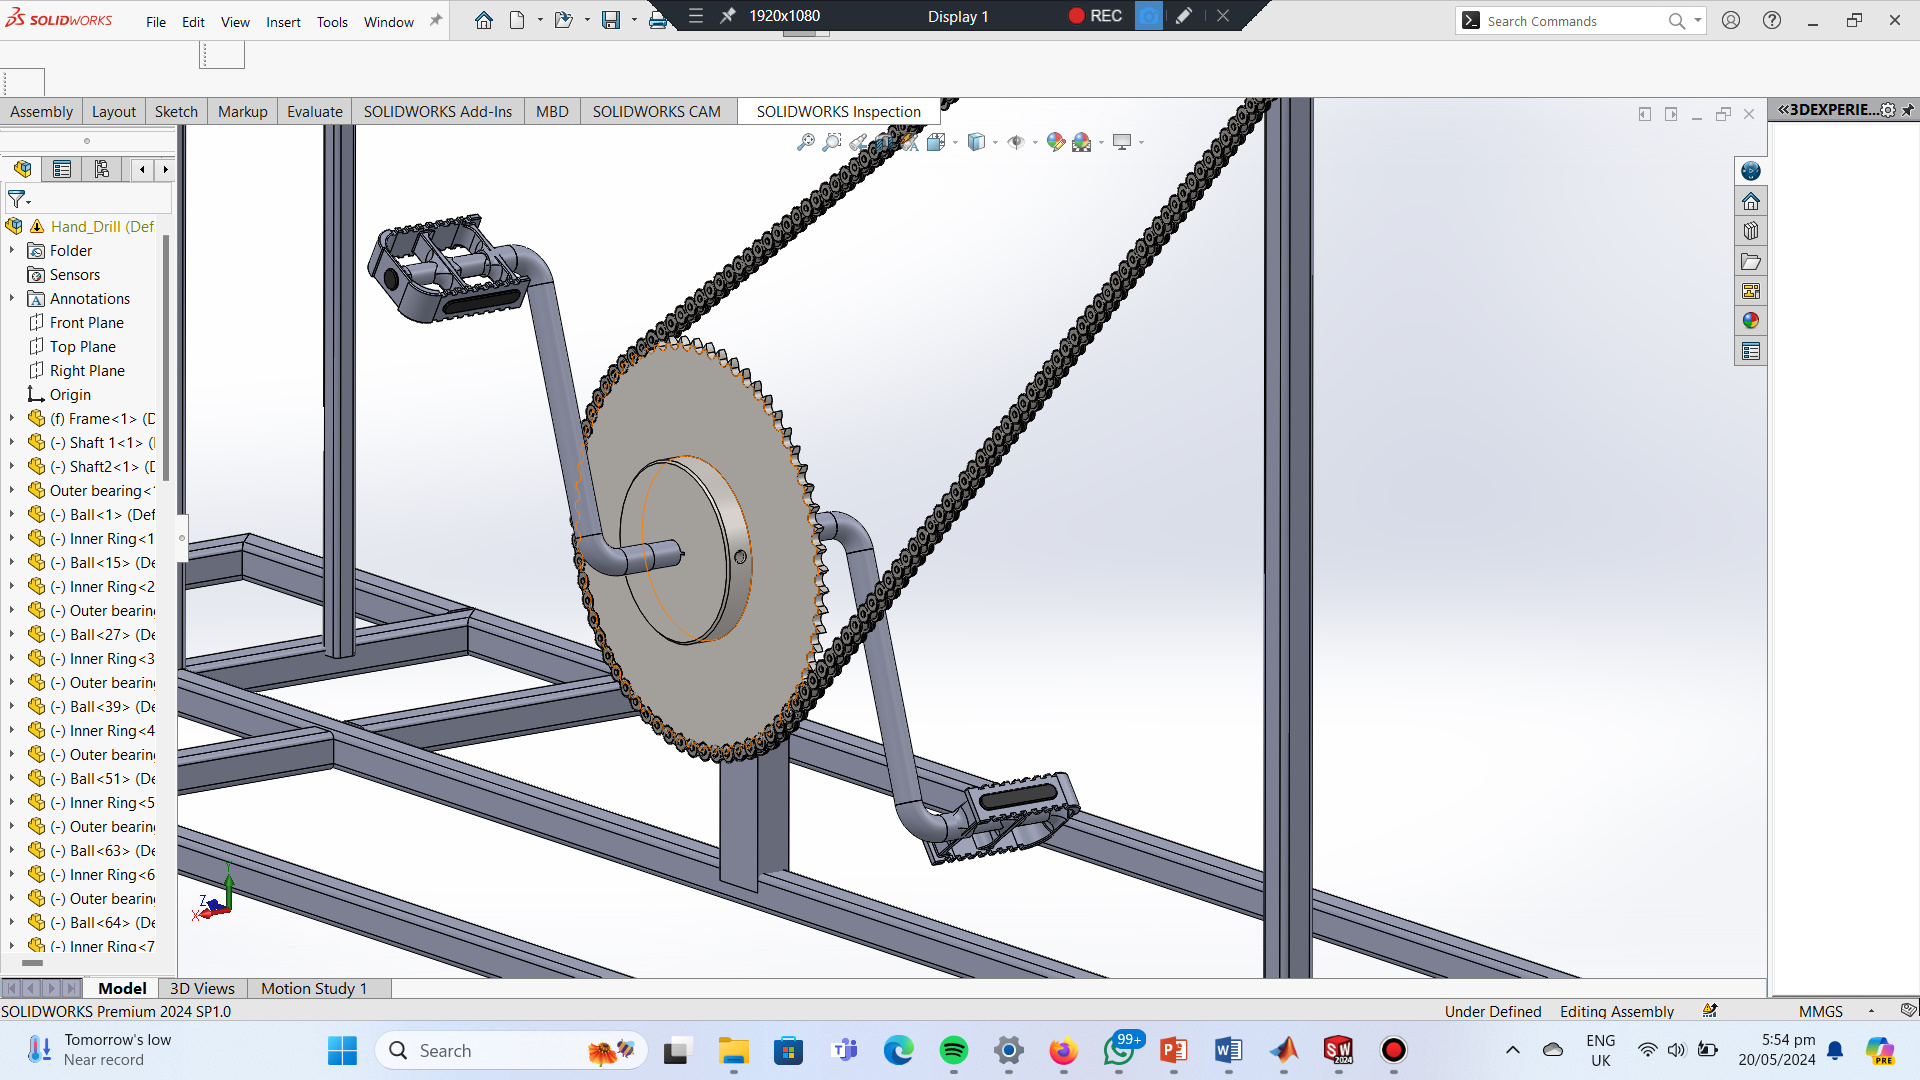The image size is (1920, 1080).
Task: Pin the 3DEXPERIENCE panel with pushpin
Action: pos(1908,110)
